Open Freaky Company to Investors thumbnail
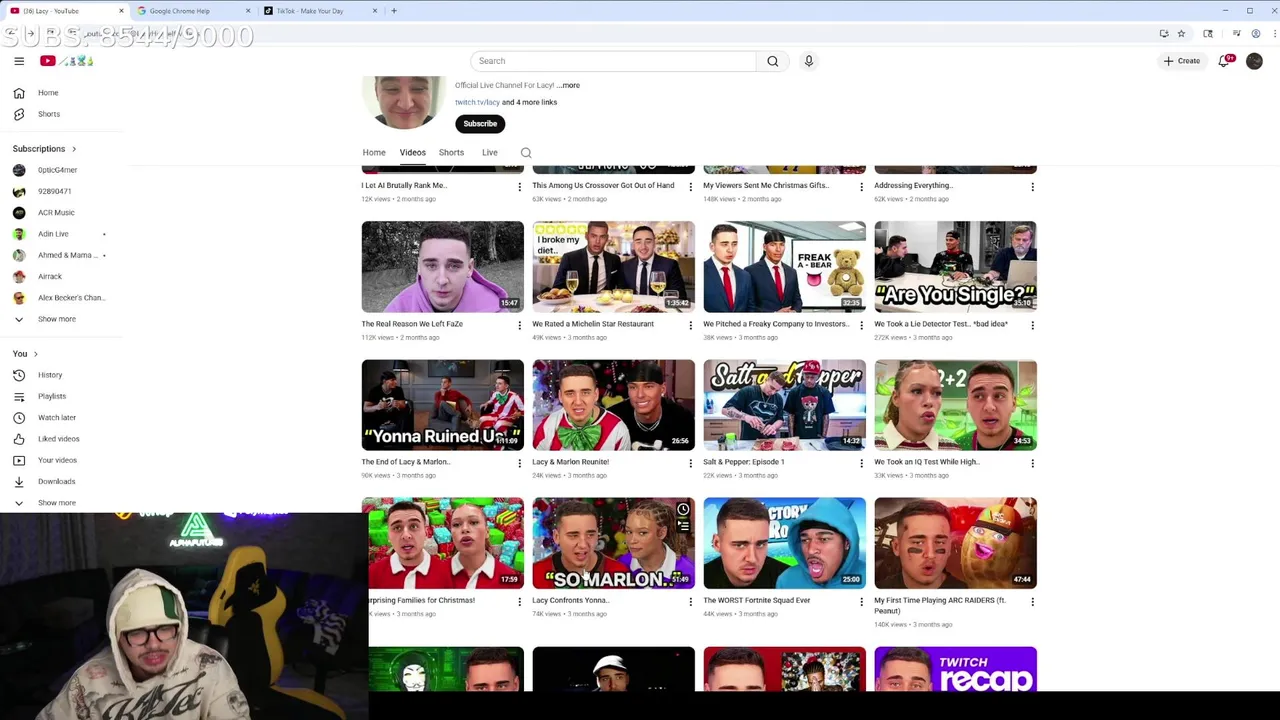Viewport: 1280px width, 720px height. click(784, 267)
